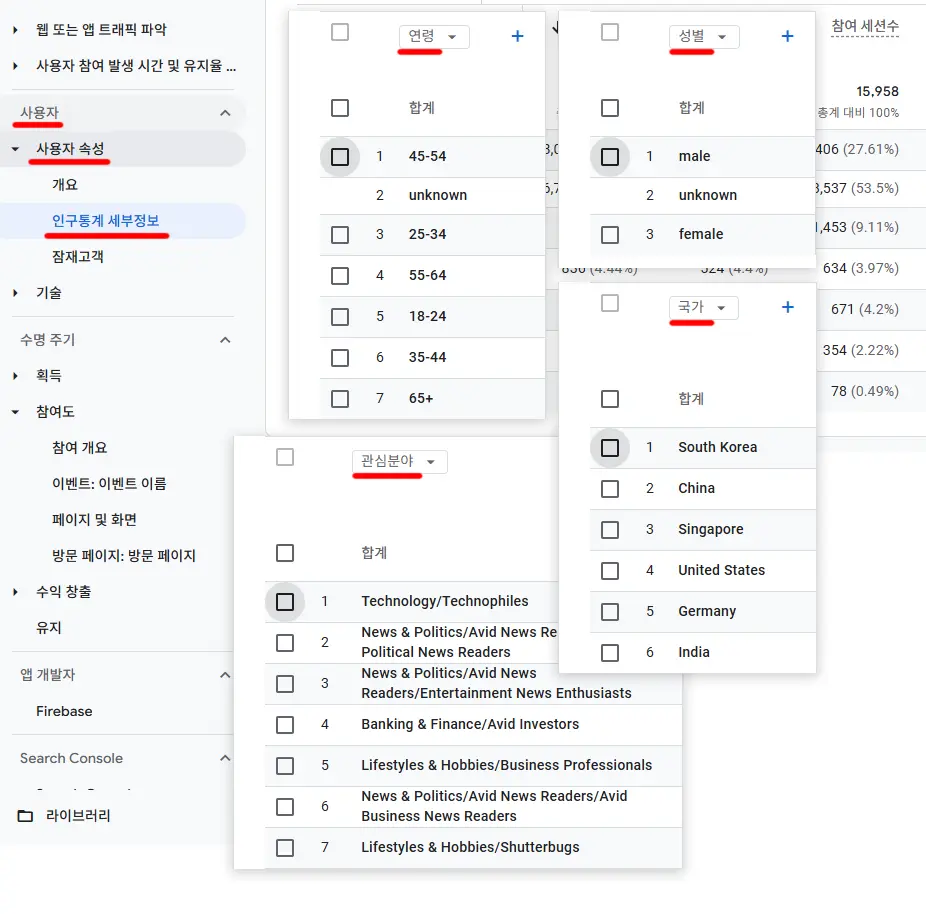The height and width of the screenshot is (914, 926).
Task: Click the 78 (0.49%) cell value
Action: (865, 391)
